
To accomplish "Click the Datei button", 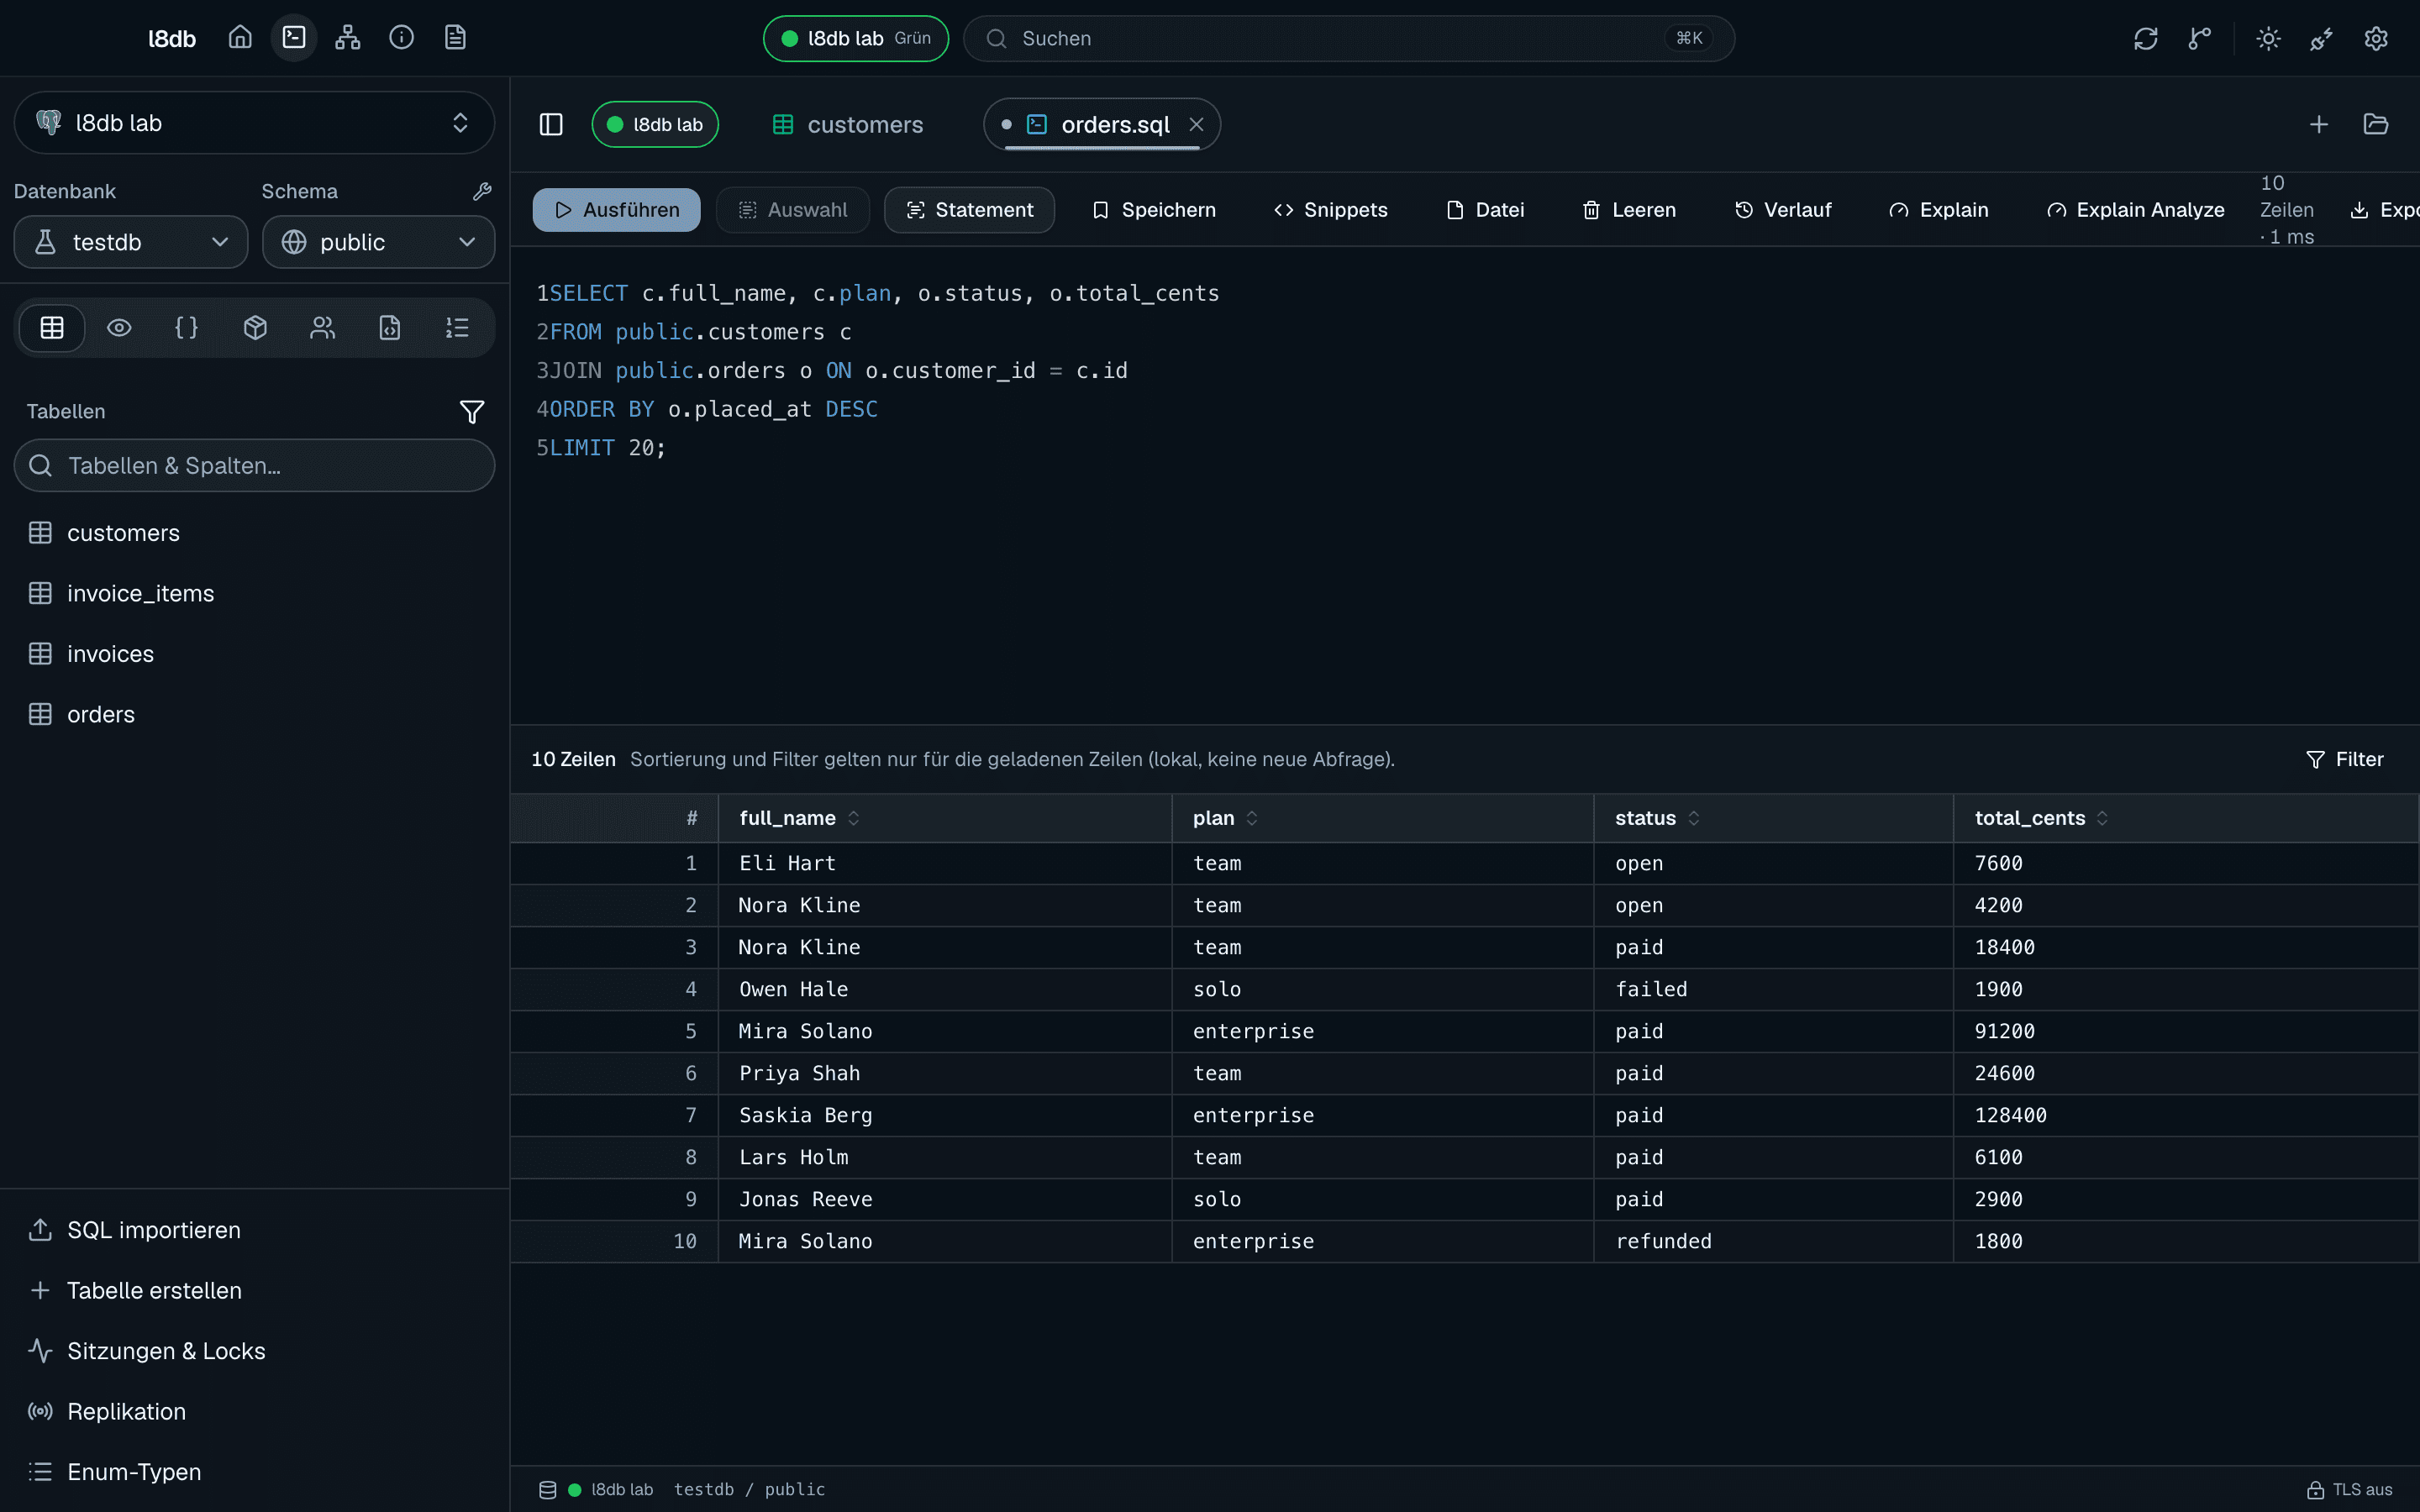I will pyautogui.click(x=1485, y=210).
